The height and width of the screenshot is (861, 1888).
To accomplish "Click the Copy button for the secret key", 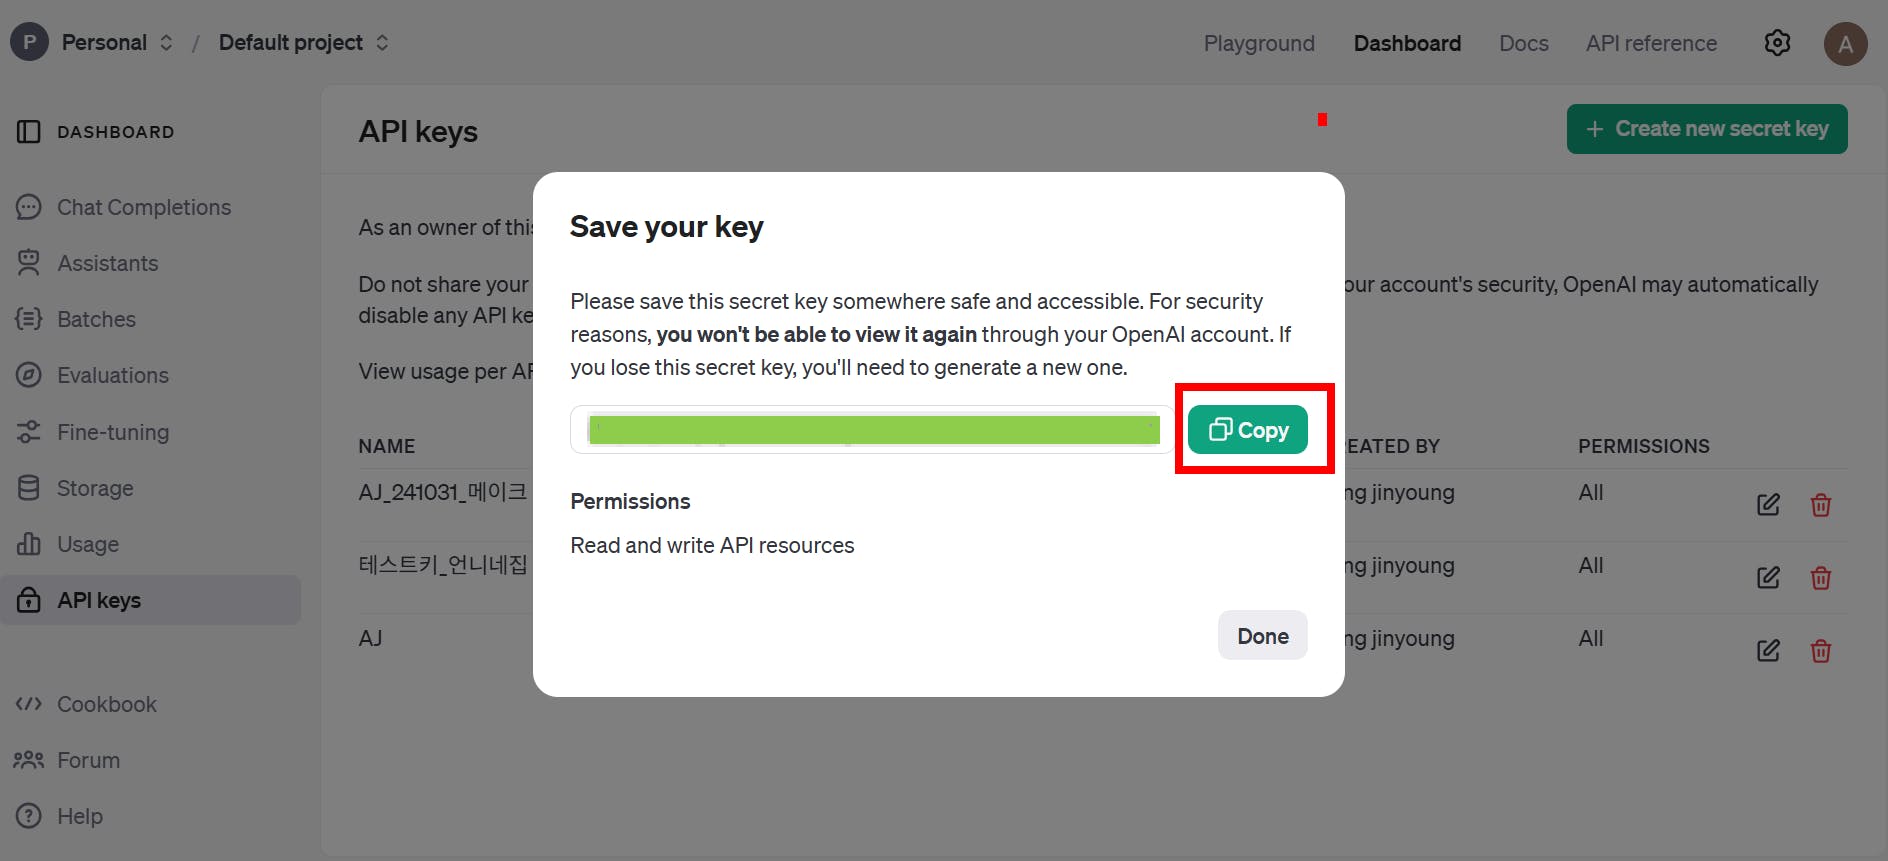I will (x=1248, y=430).
